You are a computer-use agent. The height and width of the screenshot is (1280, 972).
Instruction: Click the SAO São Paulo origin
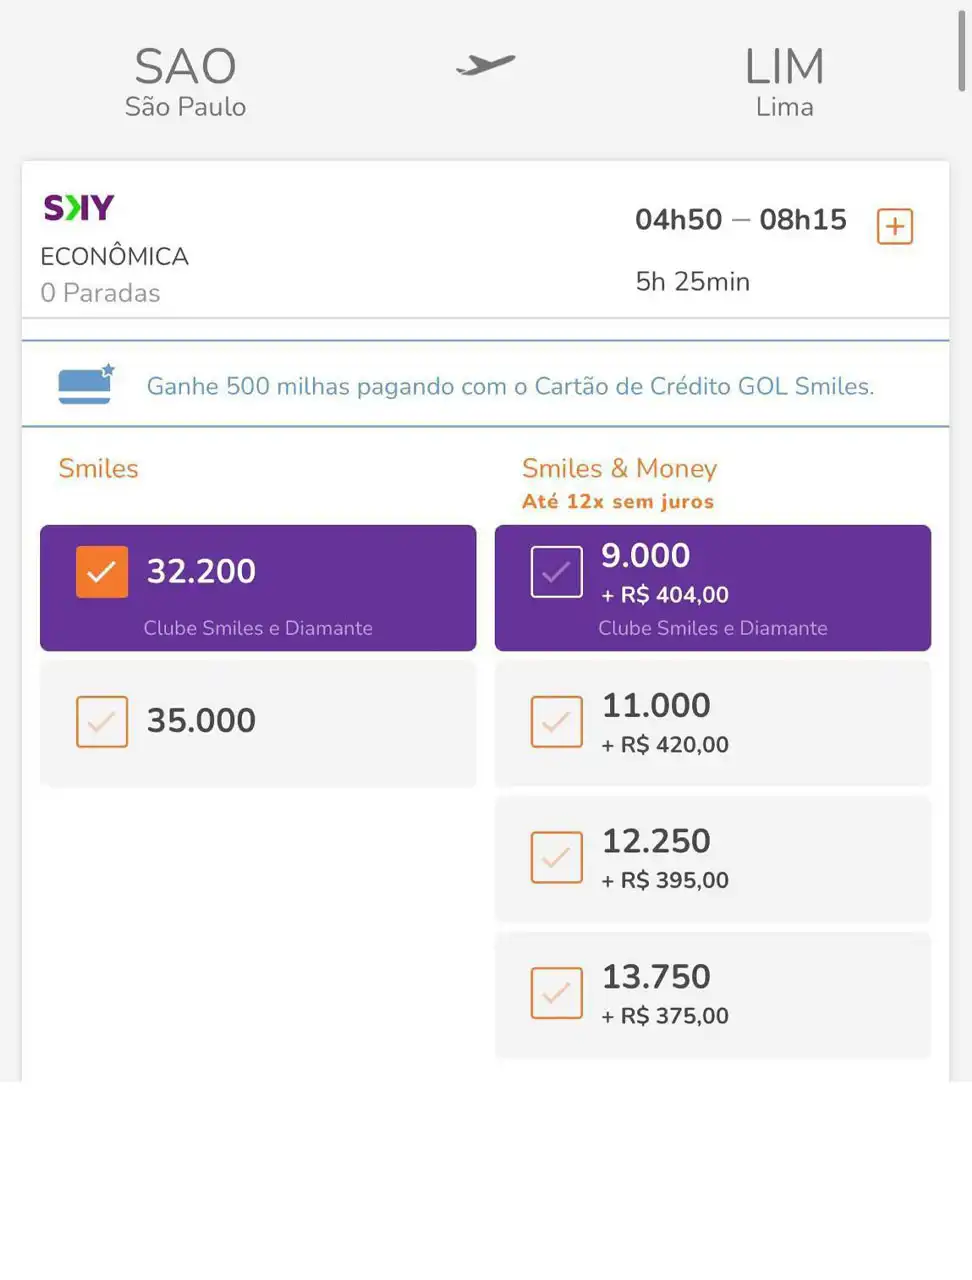click(x=185, y=81)
